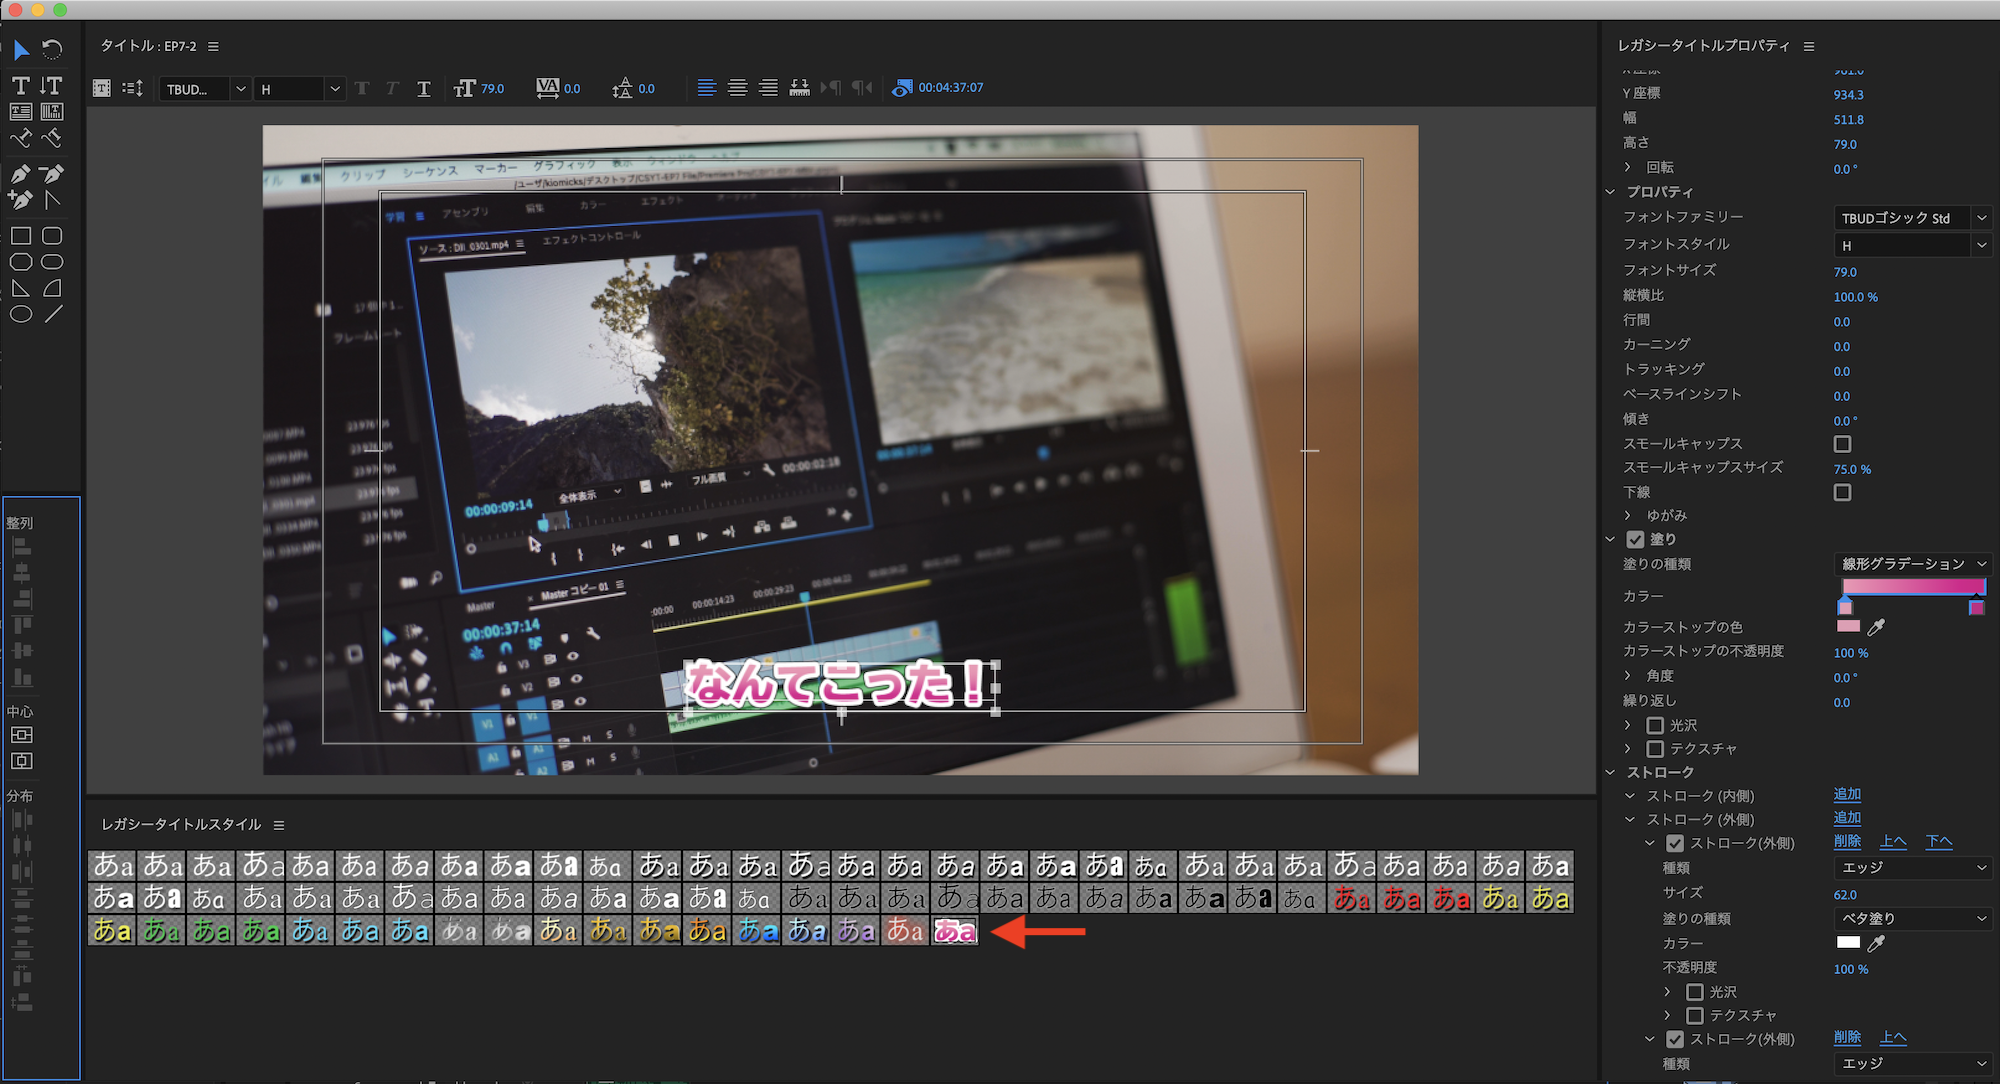Select the Selection arrow tool
The height and width of the screenshot is (1084, 2000).
[x=21, y=49]
